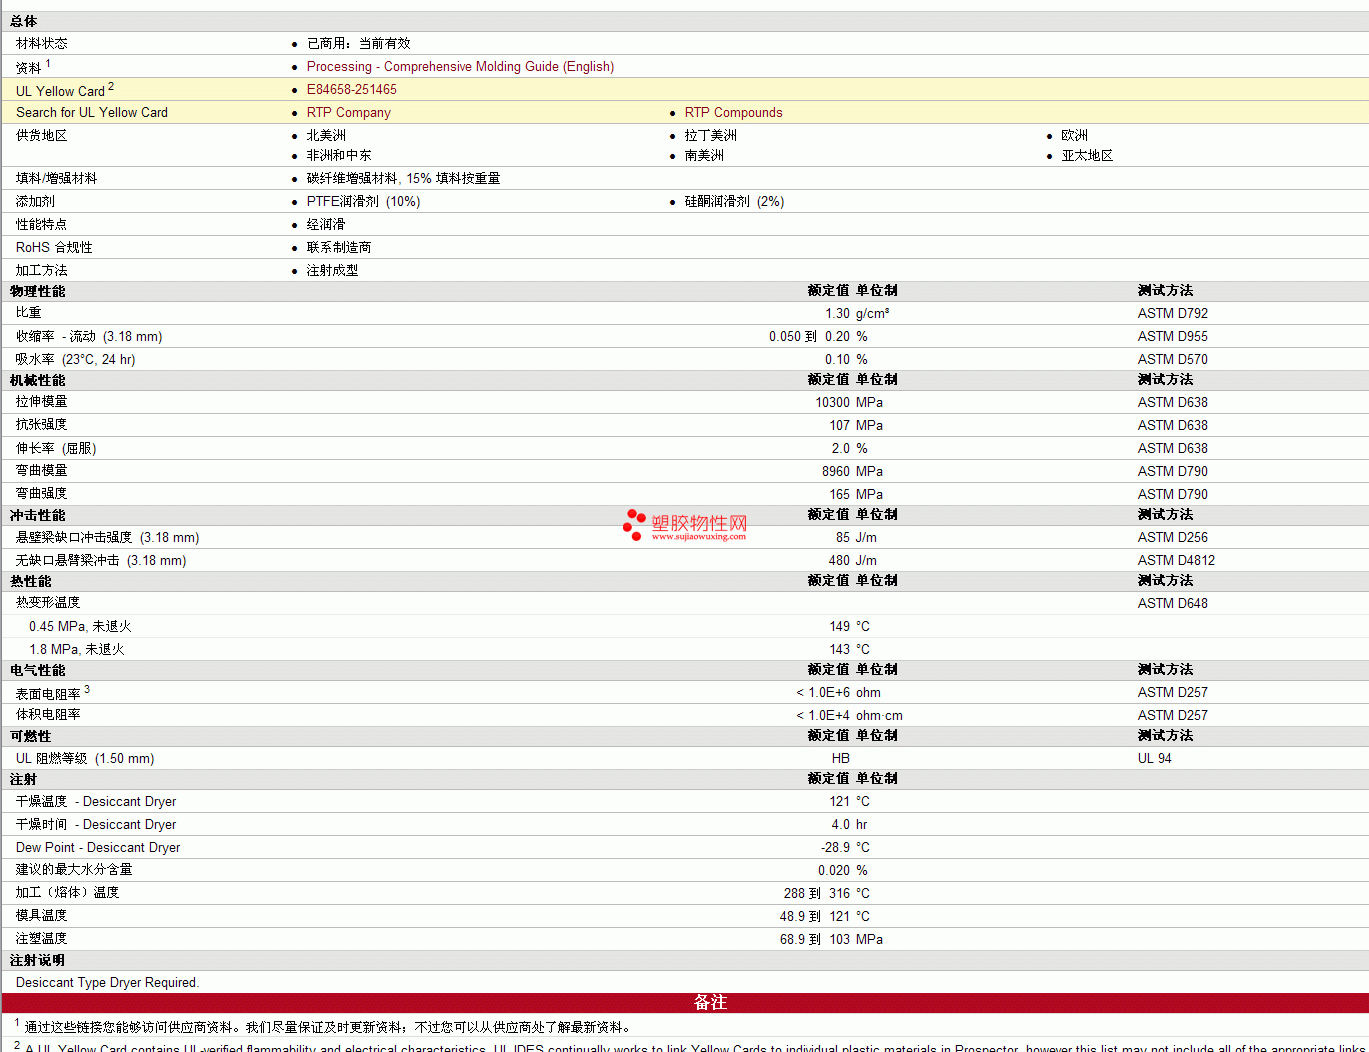Select region 拉丁美洲
Screen dimensions: 1369x1052
(x=711, y=135)
